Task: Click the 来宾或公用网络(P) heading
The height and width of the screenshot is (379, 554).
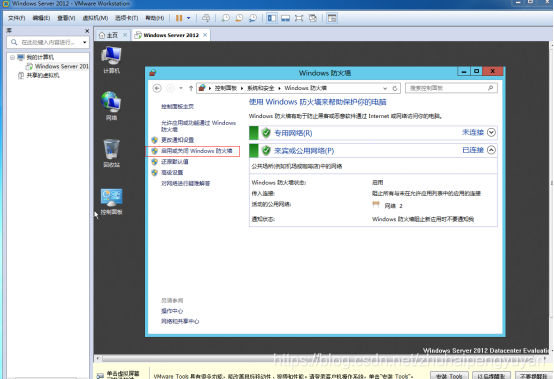Action: click(304, 151)
